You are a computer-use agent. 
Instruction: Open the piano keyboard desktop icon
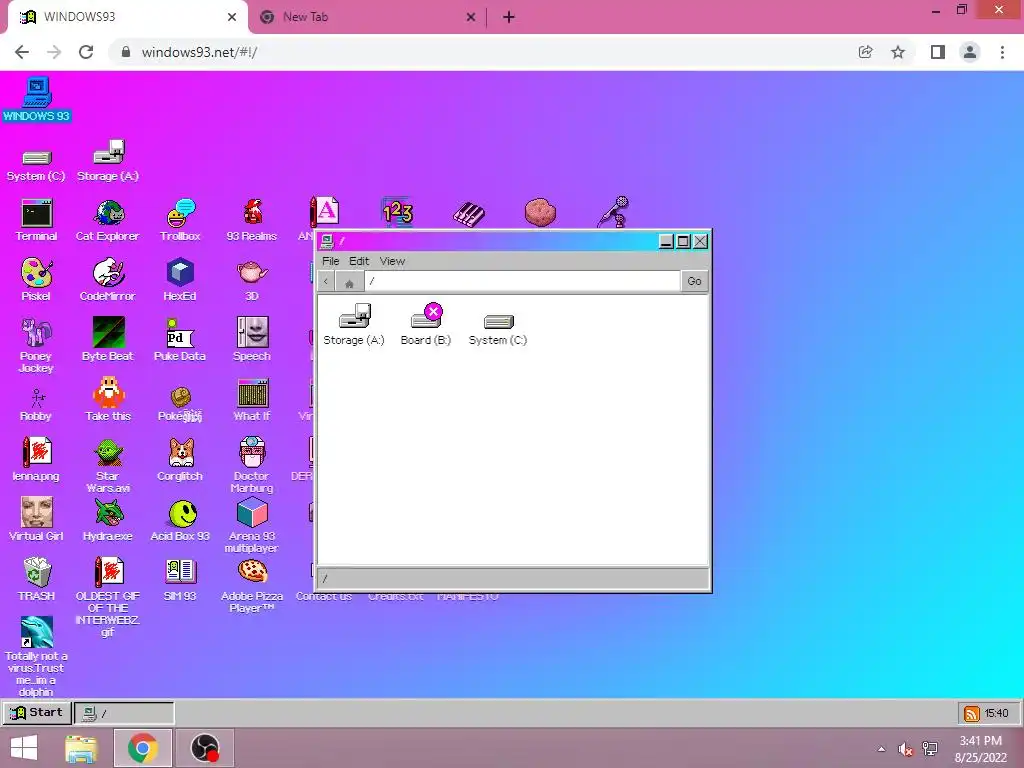click(x=469, y=214)
